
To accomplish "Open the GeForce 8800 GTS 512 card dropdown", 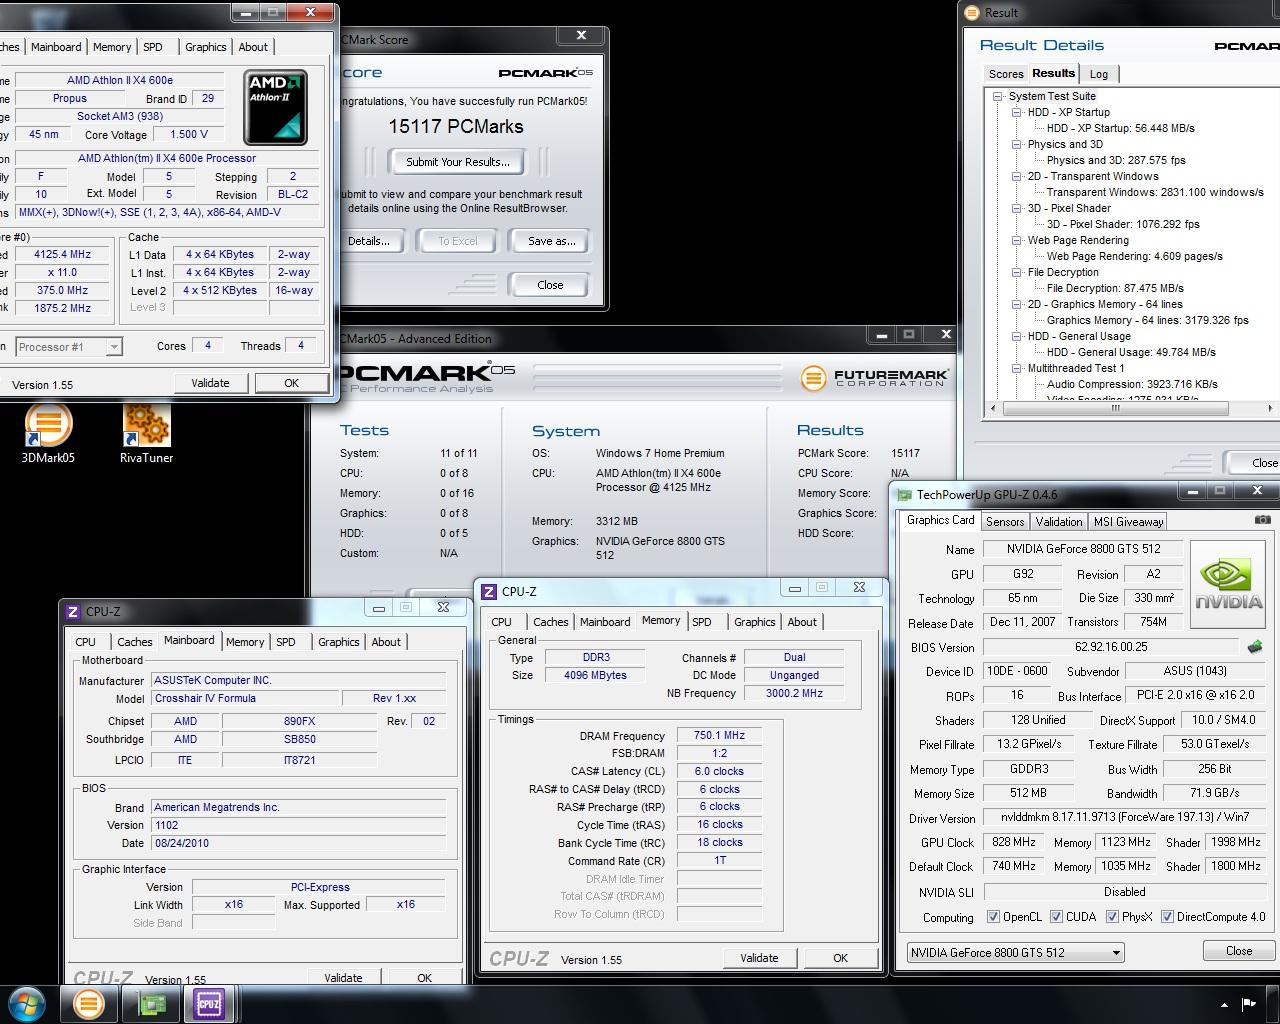I will click(1016, 952).
